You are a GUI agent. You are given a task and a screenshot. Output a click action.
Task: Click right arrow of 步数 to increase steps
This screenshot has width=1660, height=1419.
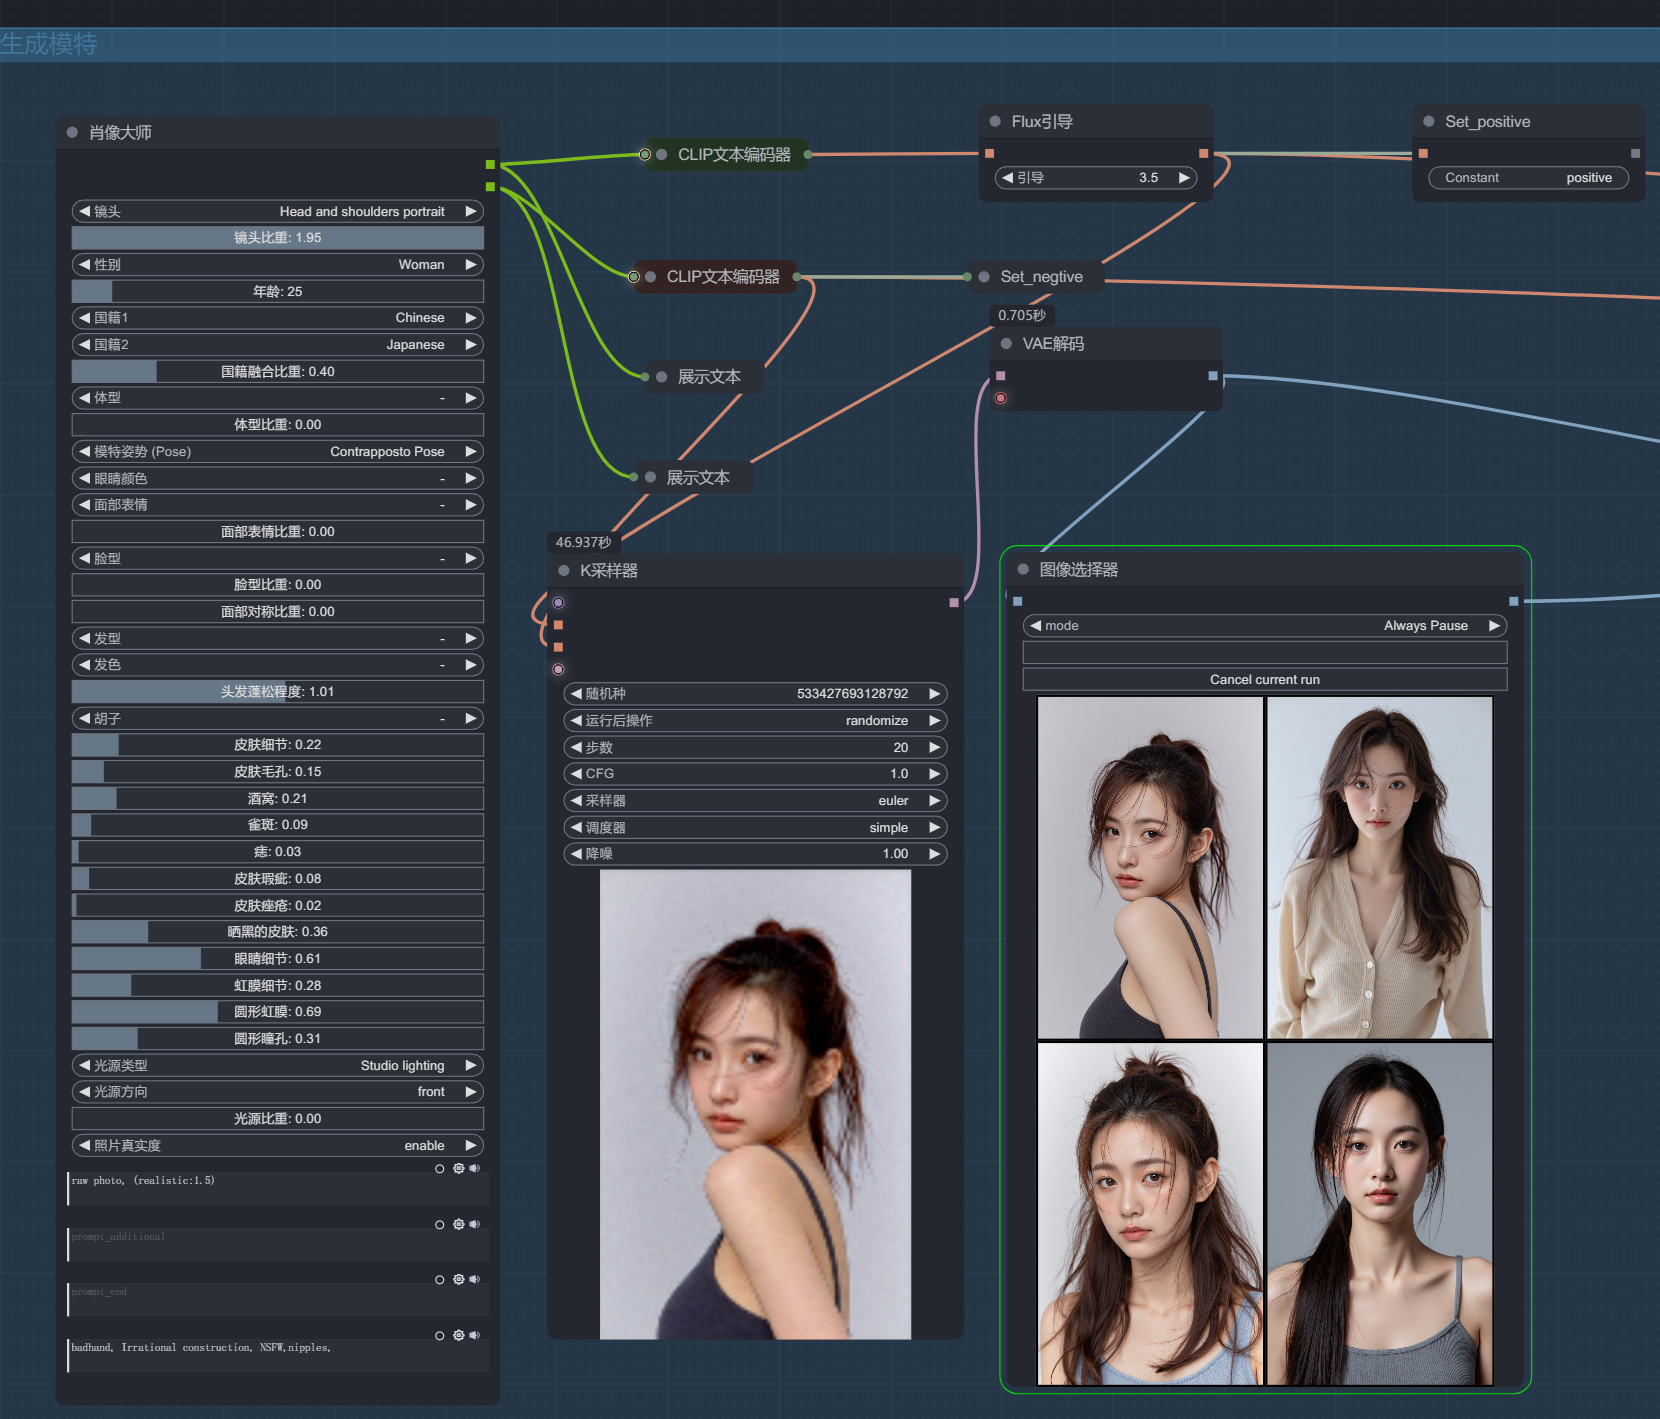tap(934, 747)
